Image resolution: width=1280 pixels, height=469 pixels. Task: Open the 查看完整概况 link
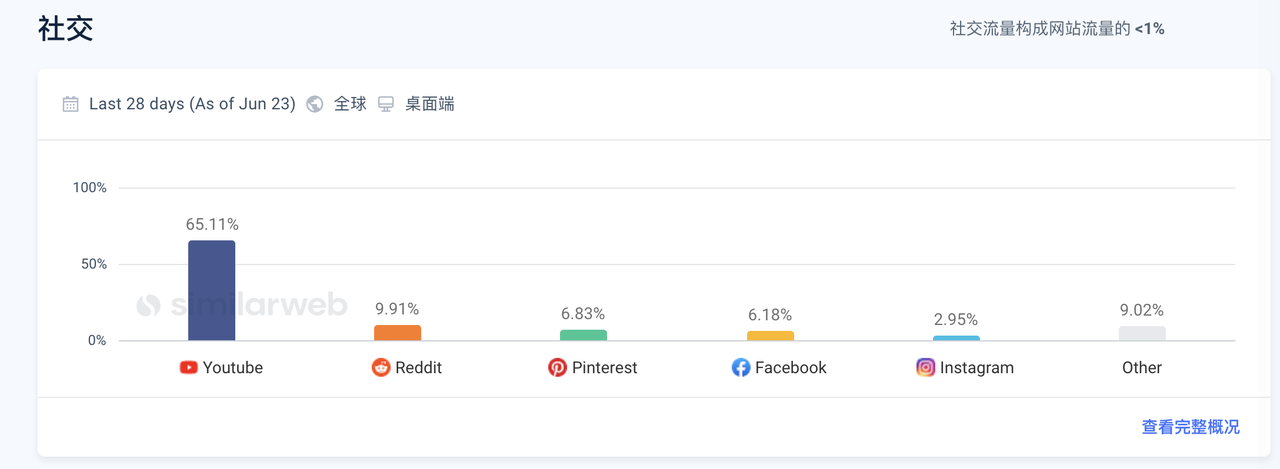coord(1190,427)
